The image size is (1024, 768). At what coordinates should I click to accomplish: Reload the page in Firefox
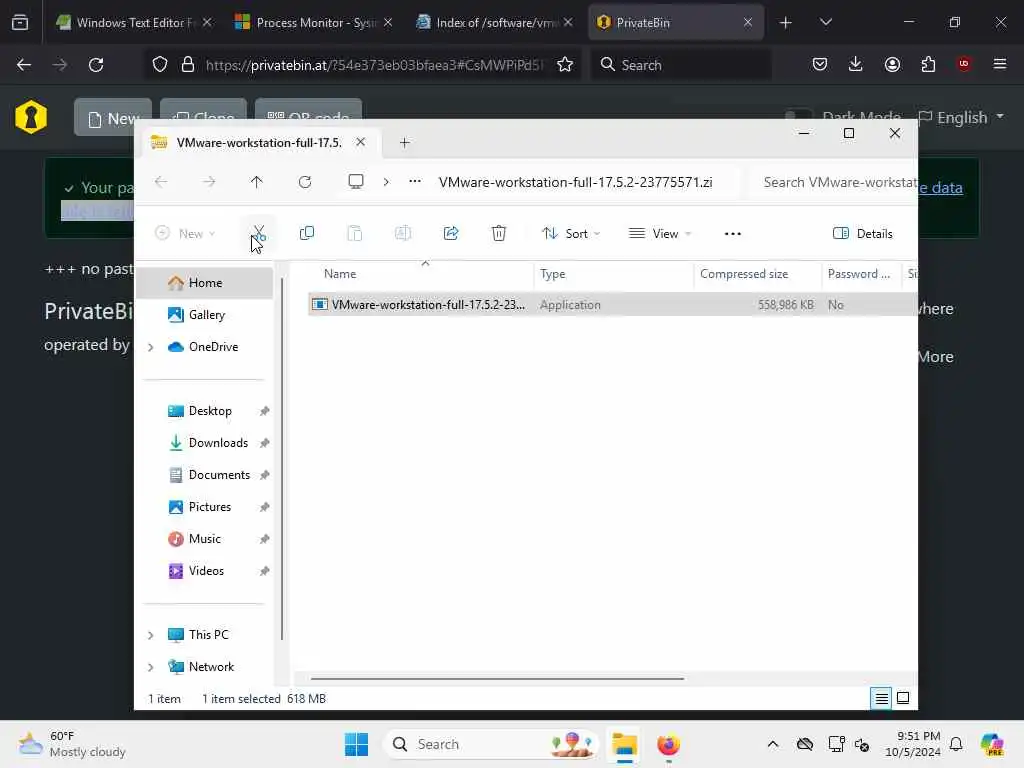96,65
